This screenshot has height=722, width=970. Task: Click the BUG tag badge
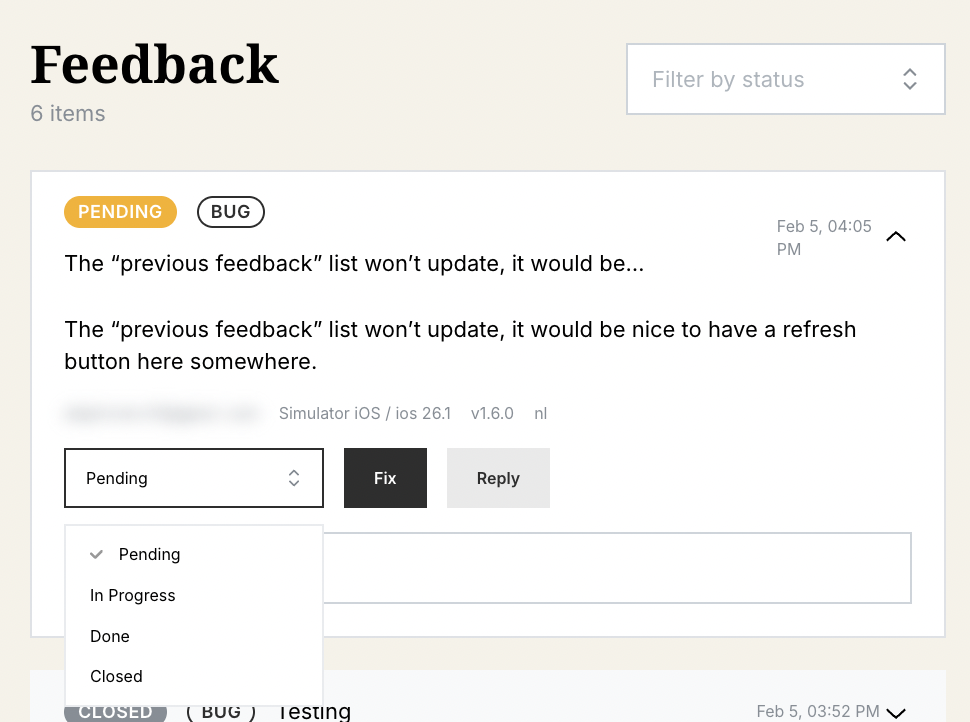click(x=230, y=211)
